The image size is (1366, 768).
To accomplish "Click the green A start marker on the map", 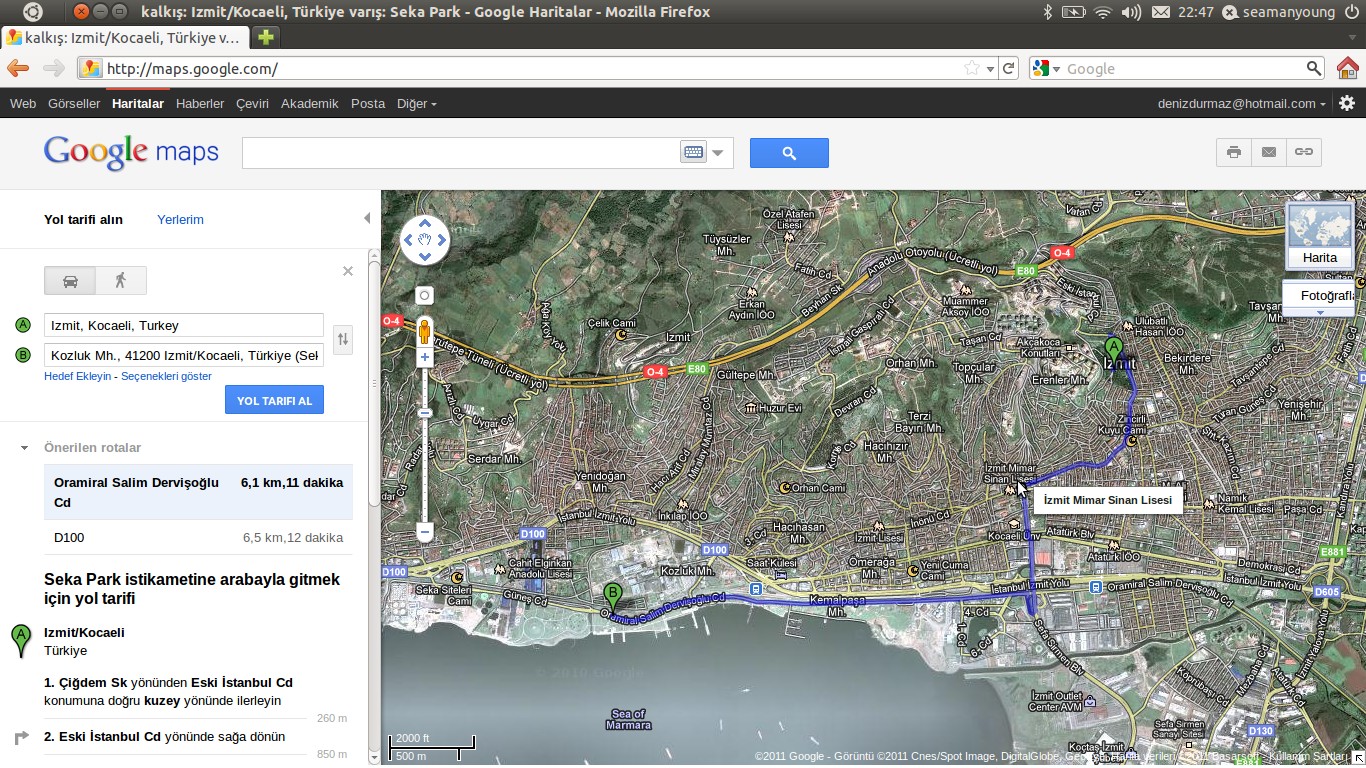I will click(1113, 352).
